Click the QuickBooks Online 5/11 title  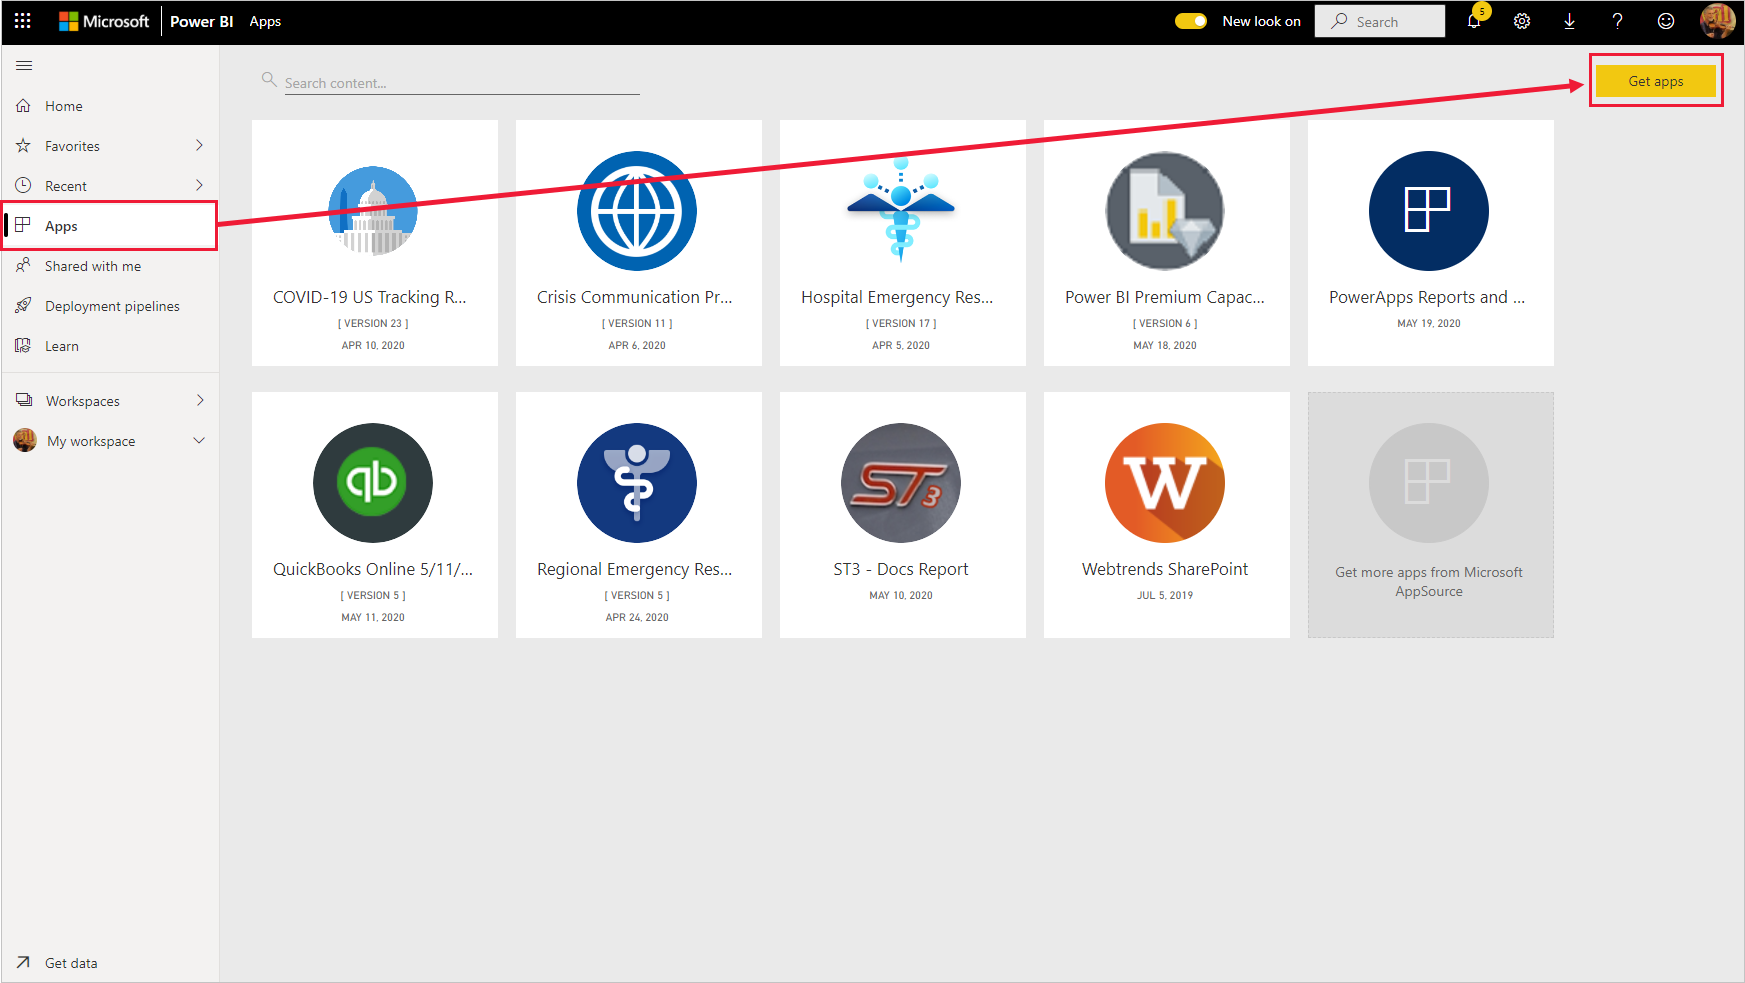(373, 569)
